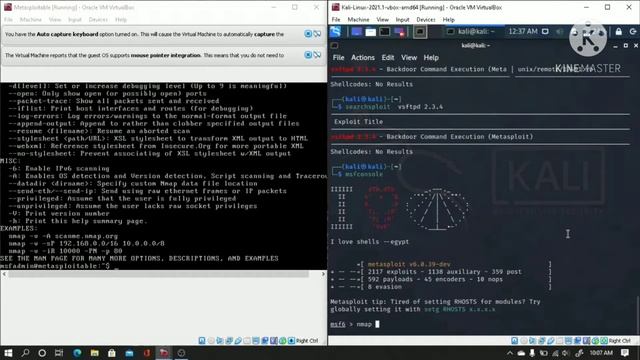Show hidden system tray icons chevron
640x360 pixels.
(510, 353)
